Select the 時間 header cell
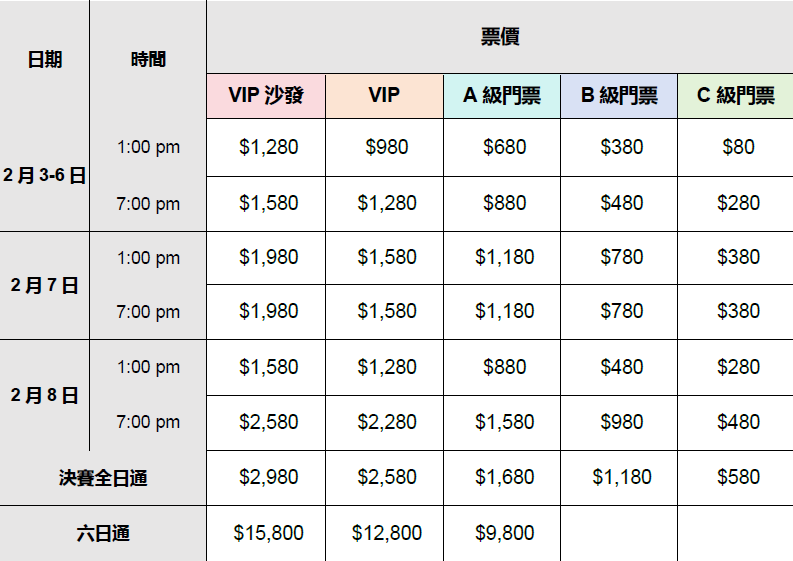 pyautogui.click(x=148, y=59)
